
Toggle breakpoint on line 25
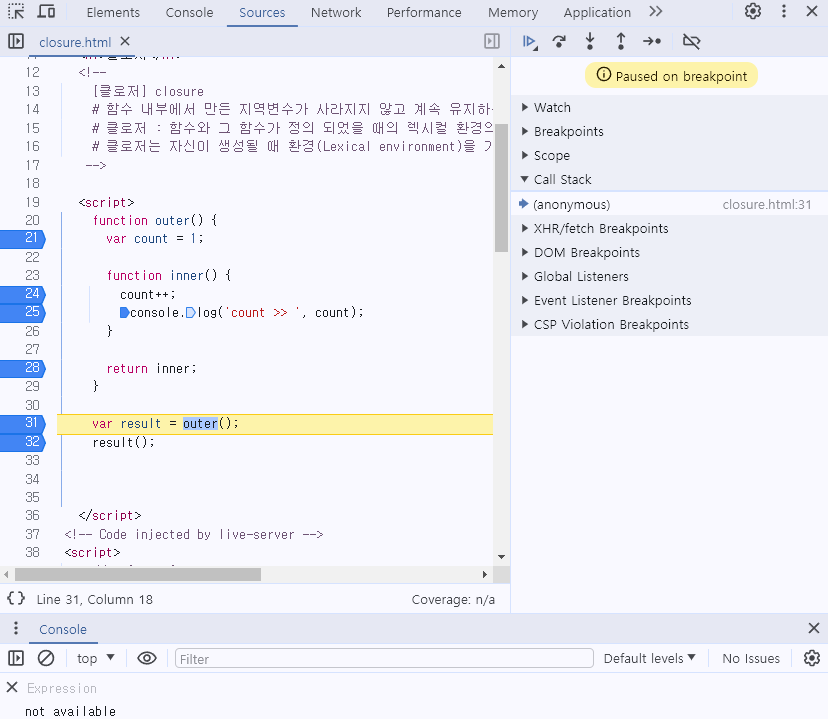click(23, 313)
